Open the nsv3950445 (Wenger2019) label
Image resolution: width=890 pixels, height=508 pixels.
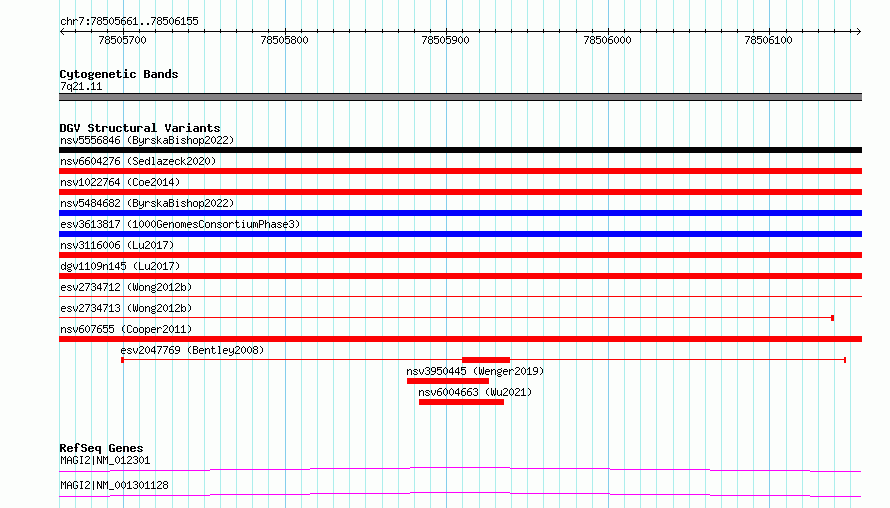(475, 371)
